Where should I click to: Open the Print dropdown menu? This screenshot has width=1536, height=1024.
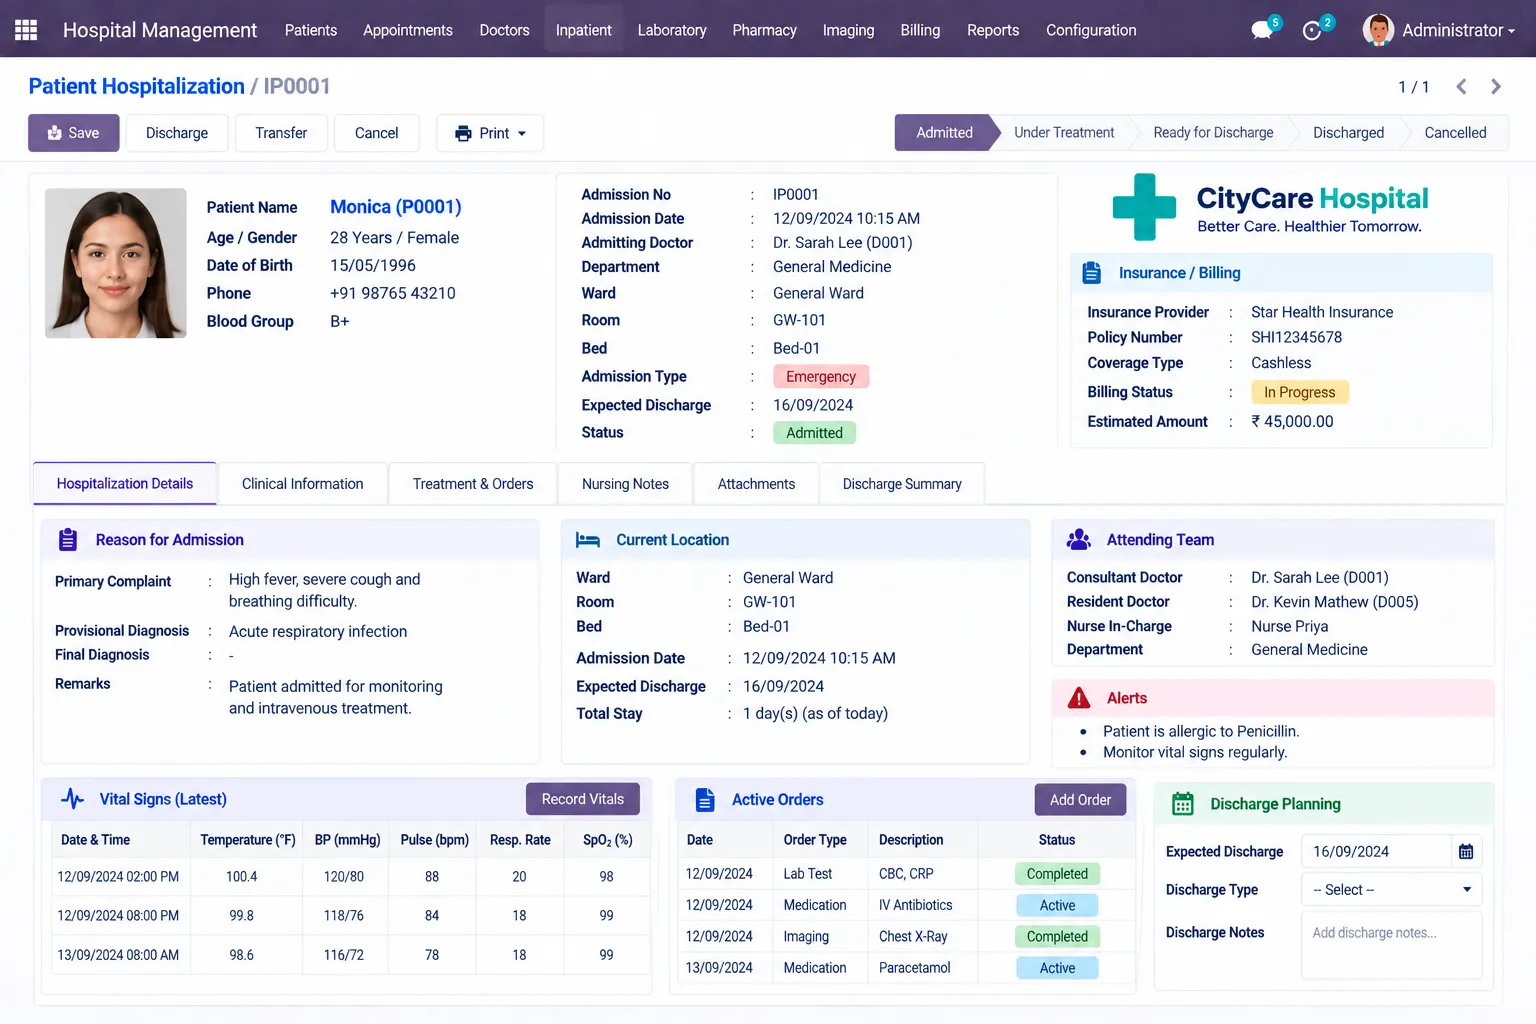tap(490, 133)
